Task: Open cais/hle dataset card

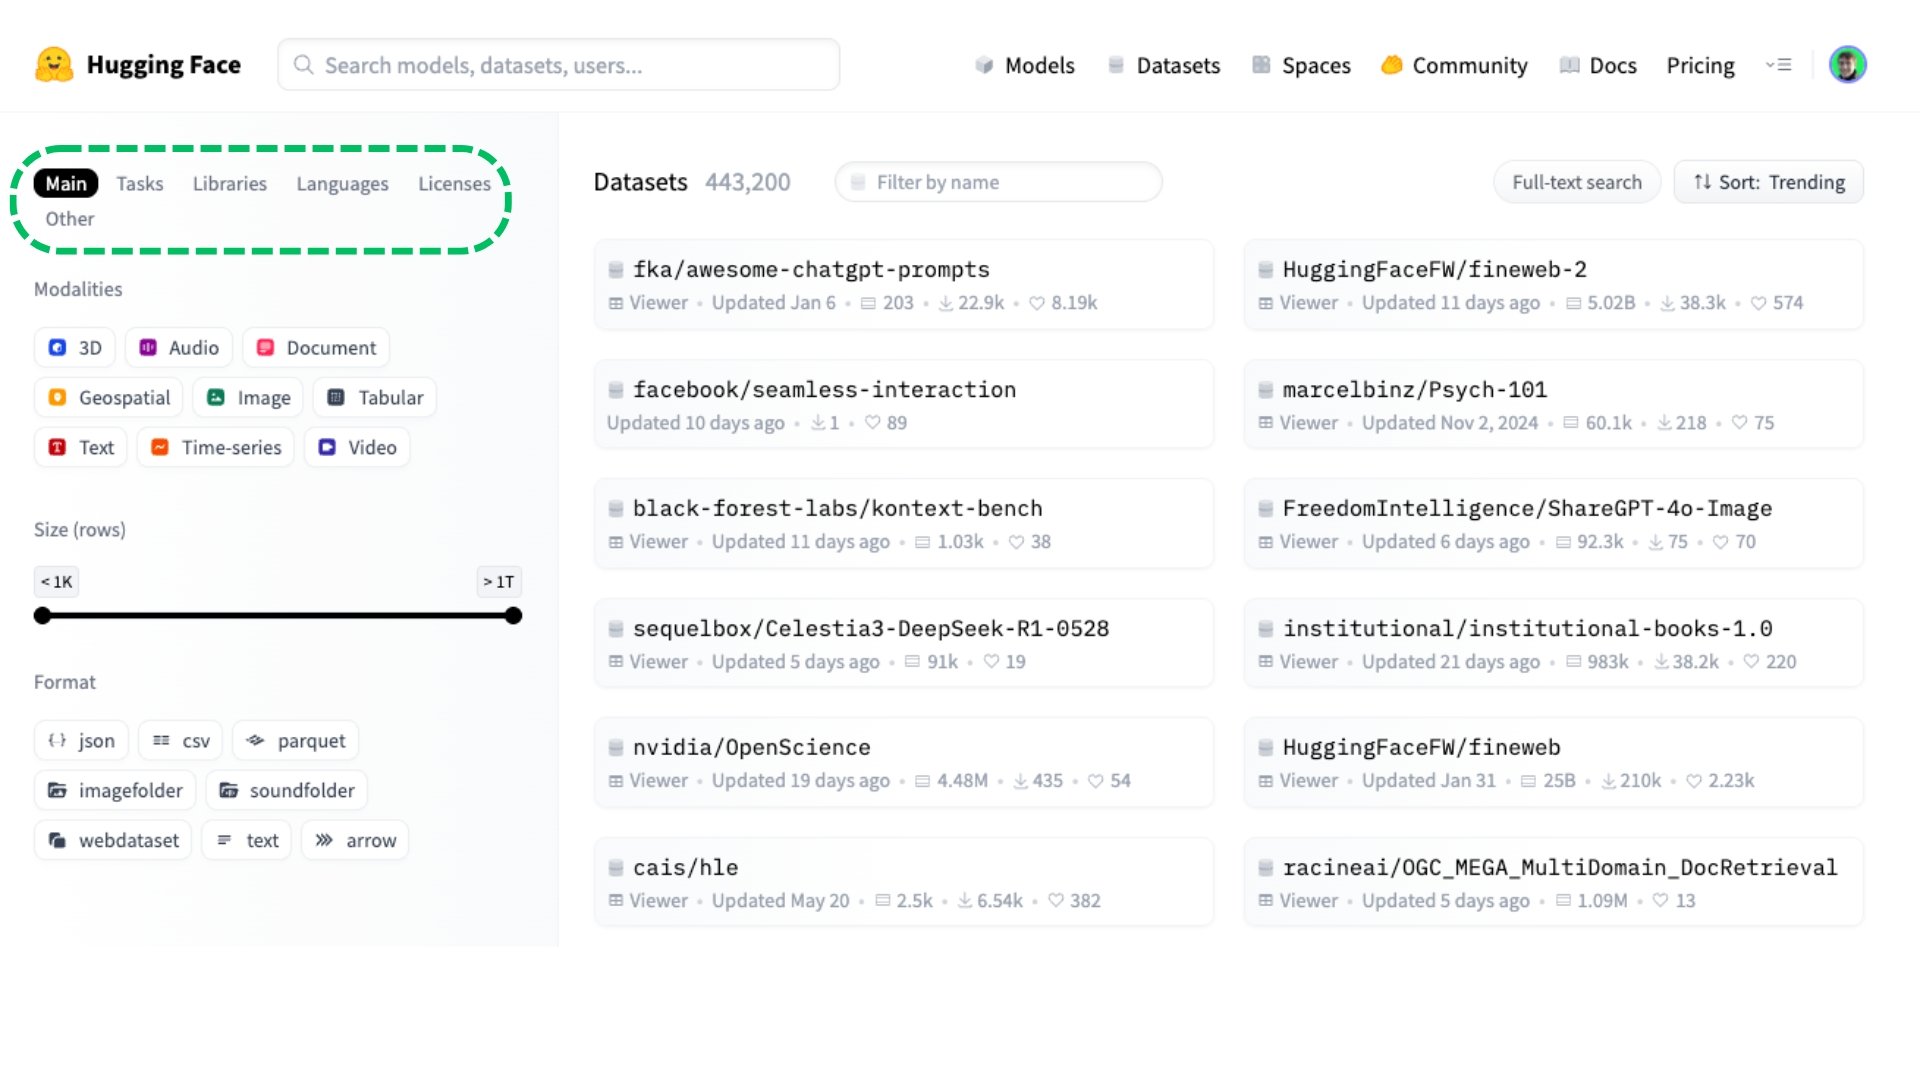Action: click(x=904, y=882)
